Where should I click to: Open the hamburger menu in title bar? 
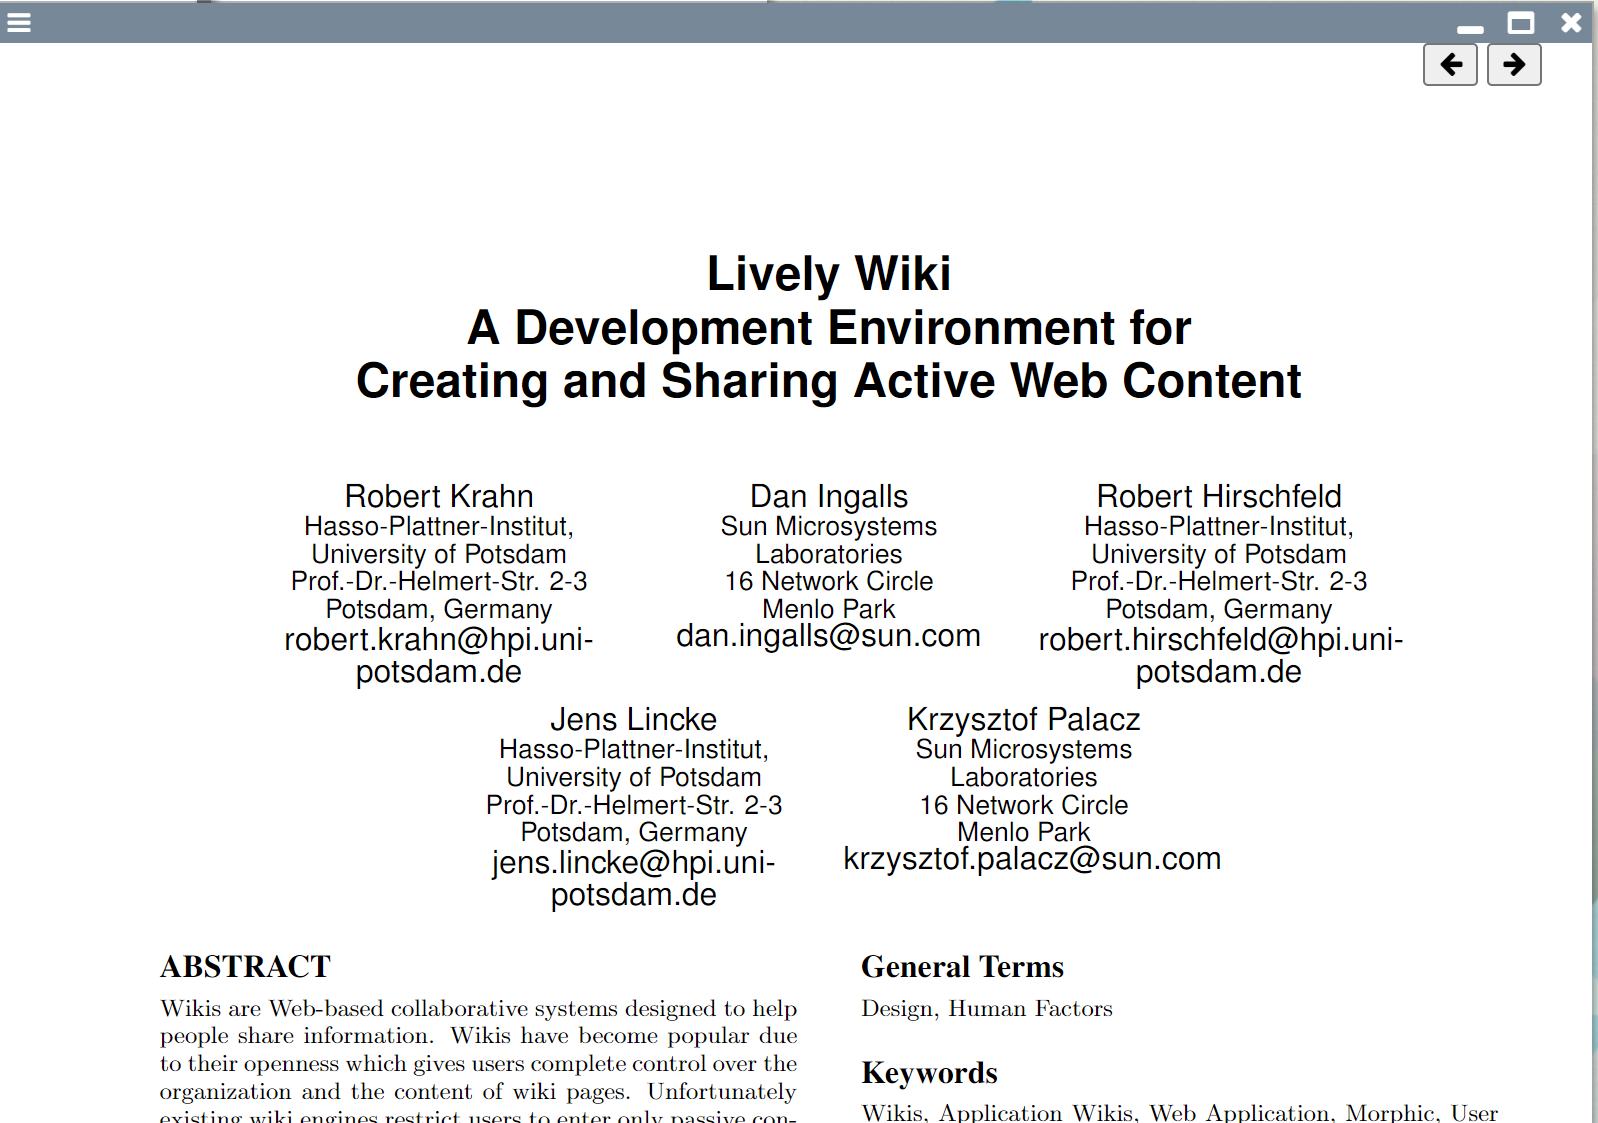(19, 22)
